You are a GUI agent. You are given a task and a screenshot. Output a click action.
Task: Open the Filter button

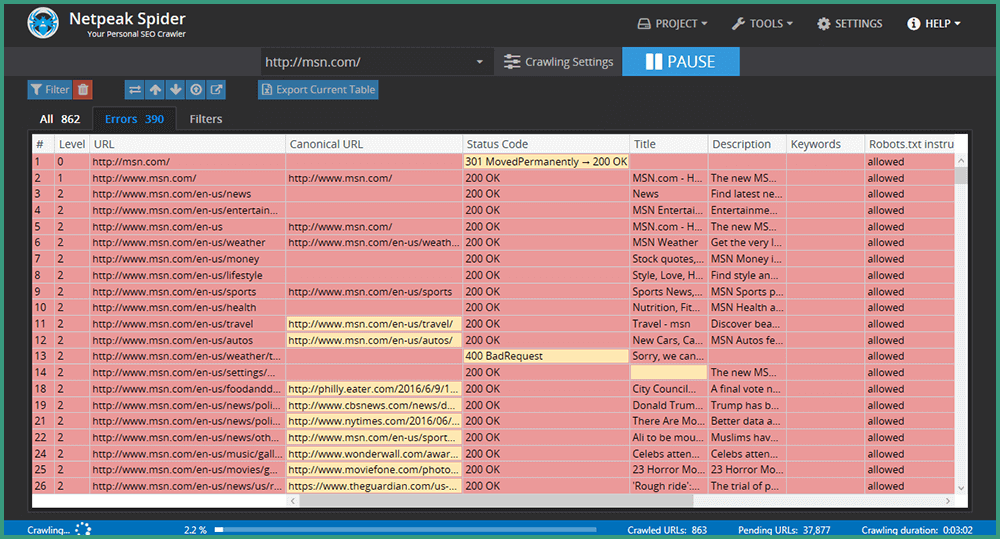point(50,90)
